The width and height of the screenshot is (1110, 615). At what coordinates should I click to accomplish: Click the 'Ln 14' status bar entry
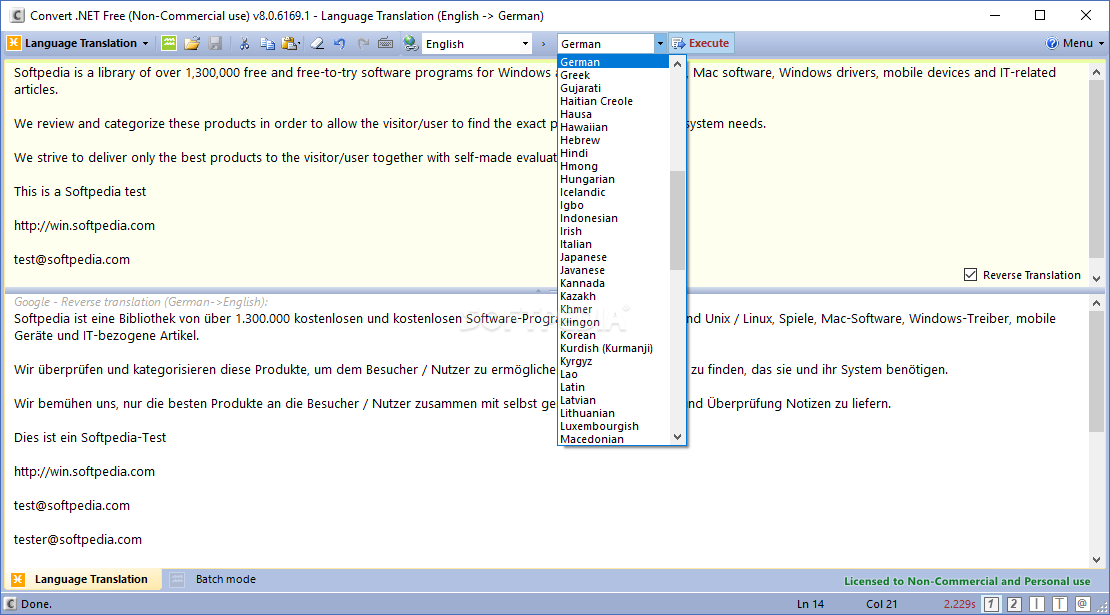coord(811,604)
